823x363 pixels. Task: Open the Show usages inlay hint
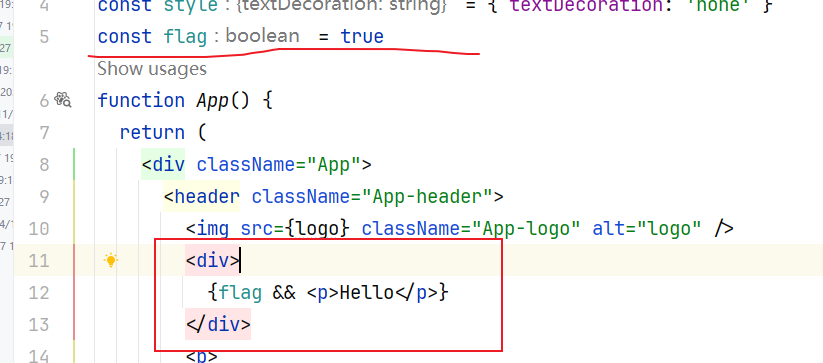point(152,69)
